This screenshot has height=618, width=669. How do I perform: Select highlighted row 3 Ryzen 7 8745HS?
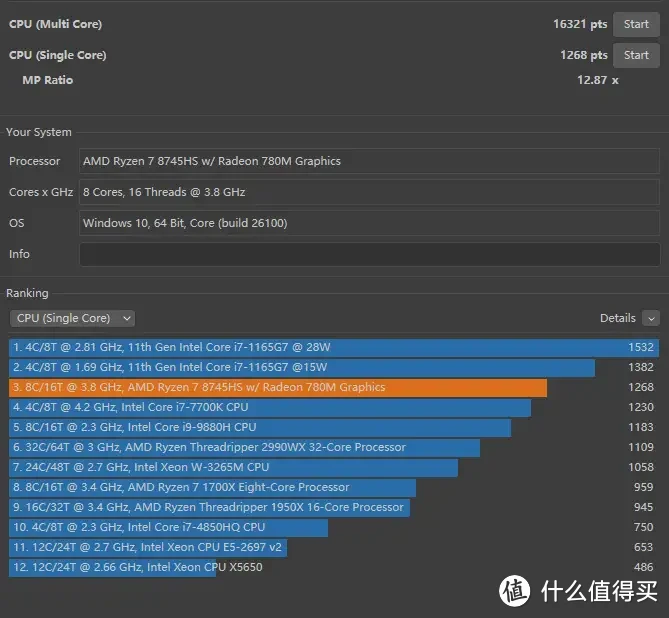pos(334,388)
